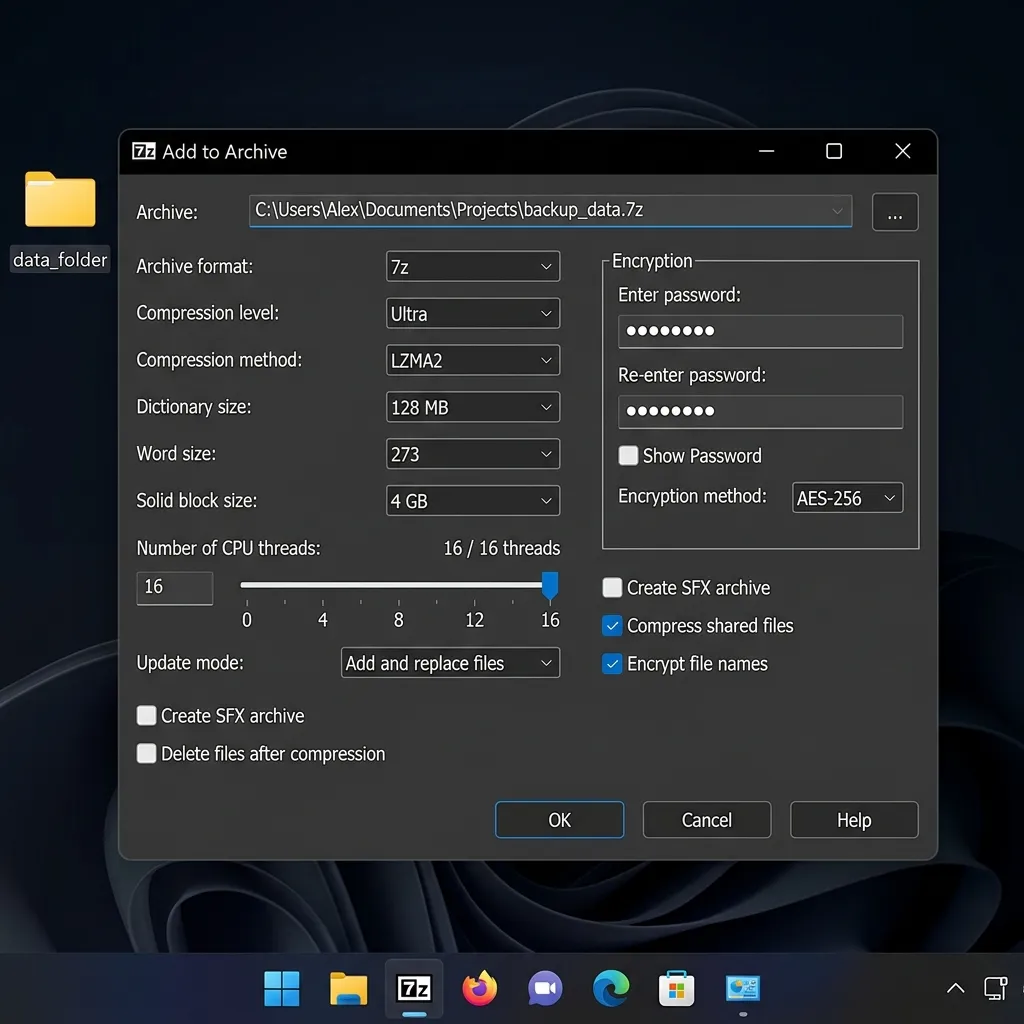
Task: Click the slider track at the 4 mark
Action: pos(323,585)
